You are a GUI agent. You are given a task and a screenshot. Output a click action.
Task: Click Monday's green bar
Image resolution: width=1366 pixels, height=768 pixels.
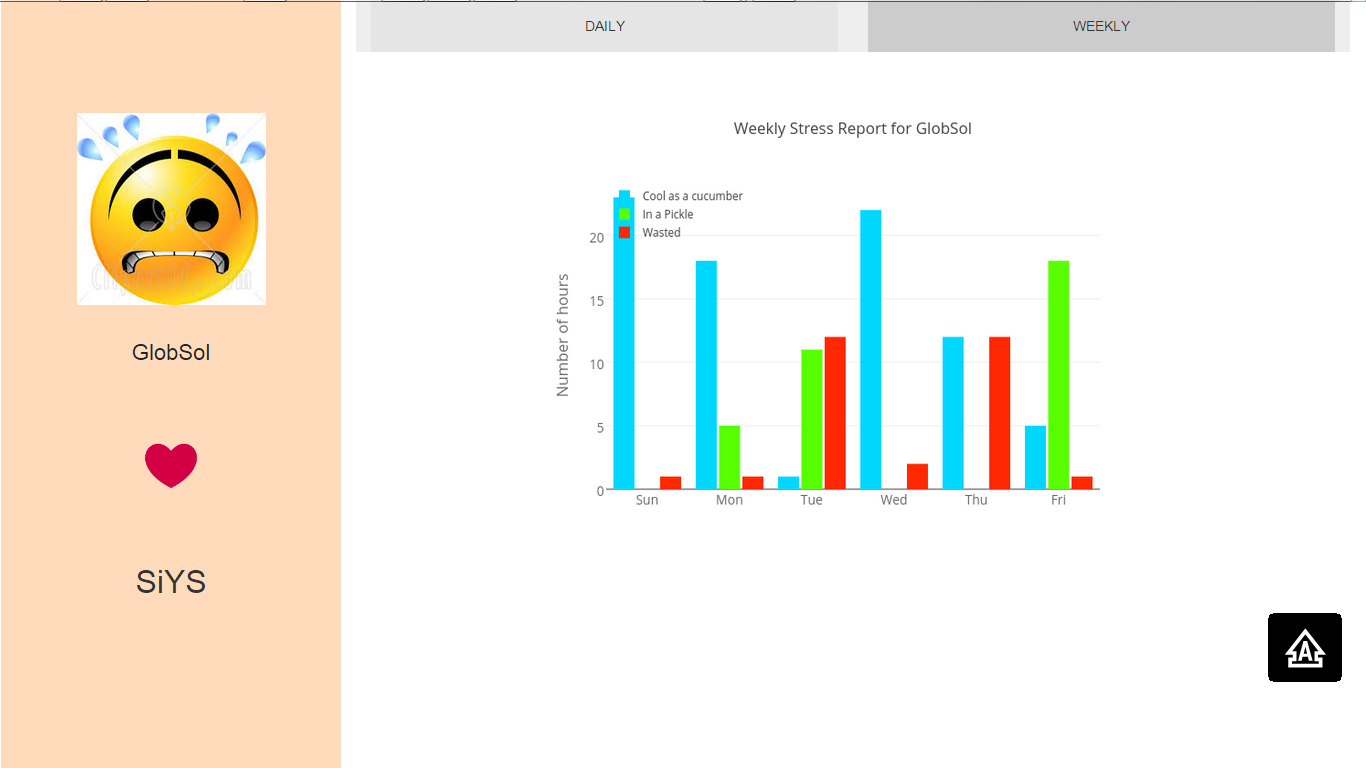(x=729, y=458)
